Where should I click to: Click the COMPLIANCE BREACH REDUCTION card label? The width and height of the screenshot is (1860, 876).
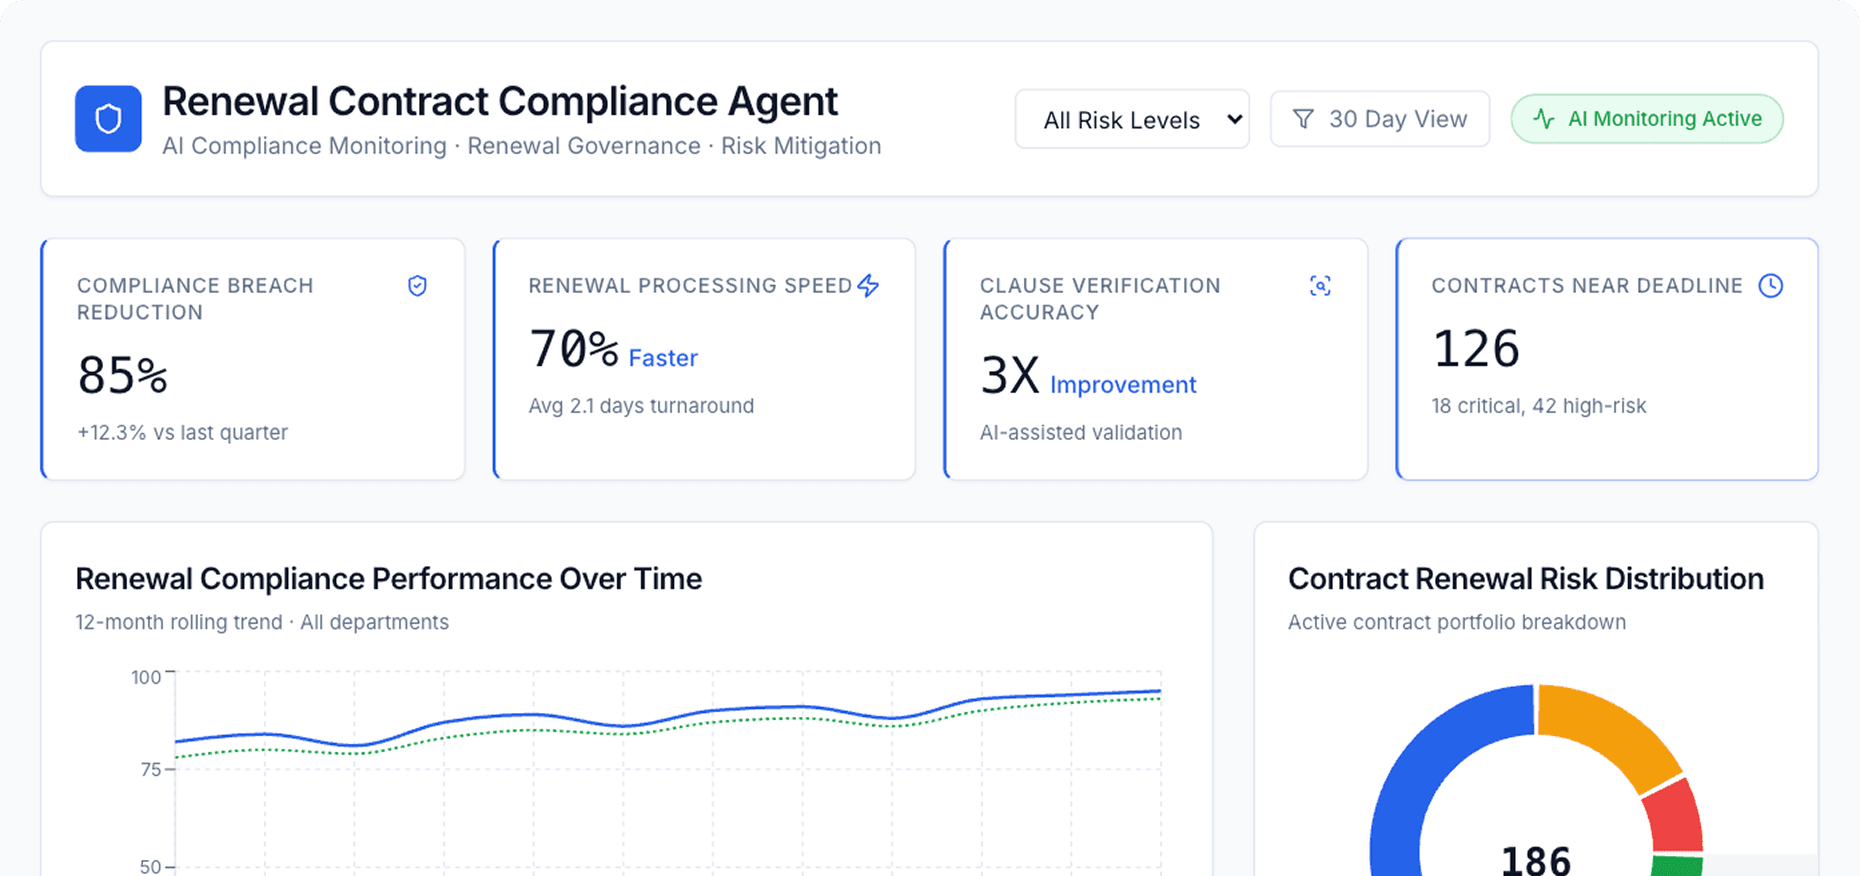195,299
